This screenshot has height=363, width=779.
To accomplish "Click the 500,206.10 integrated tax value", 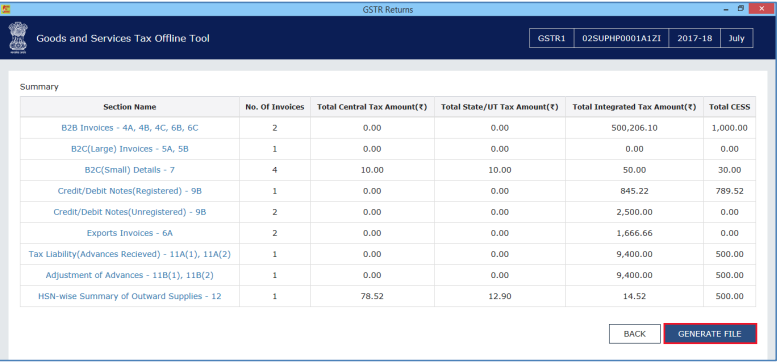I will [x=634, y=128].
